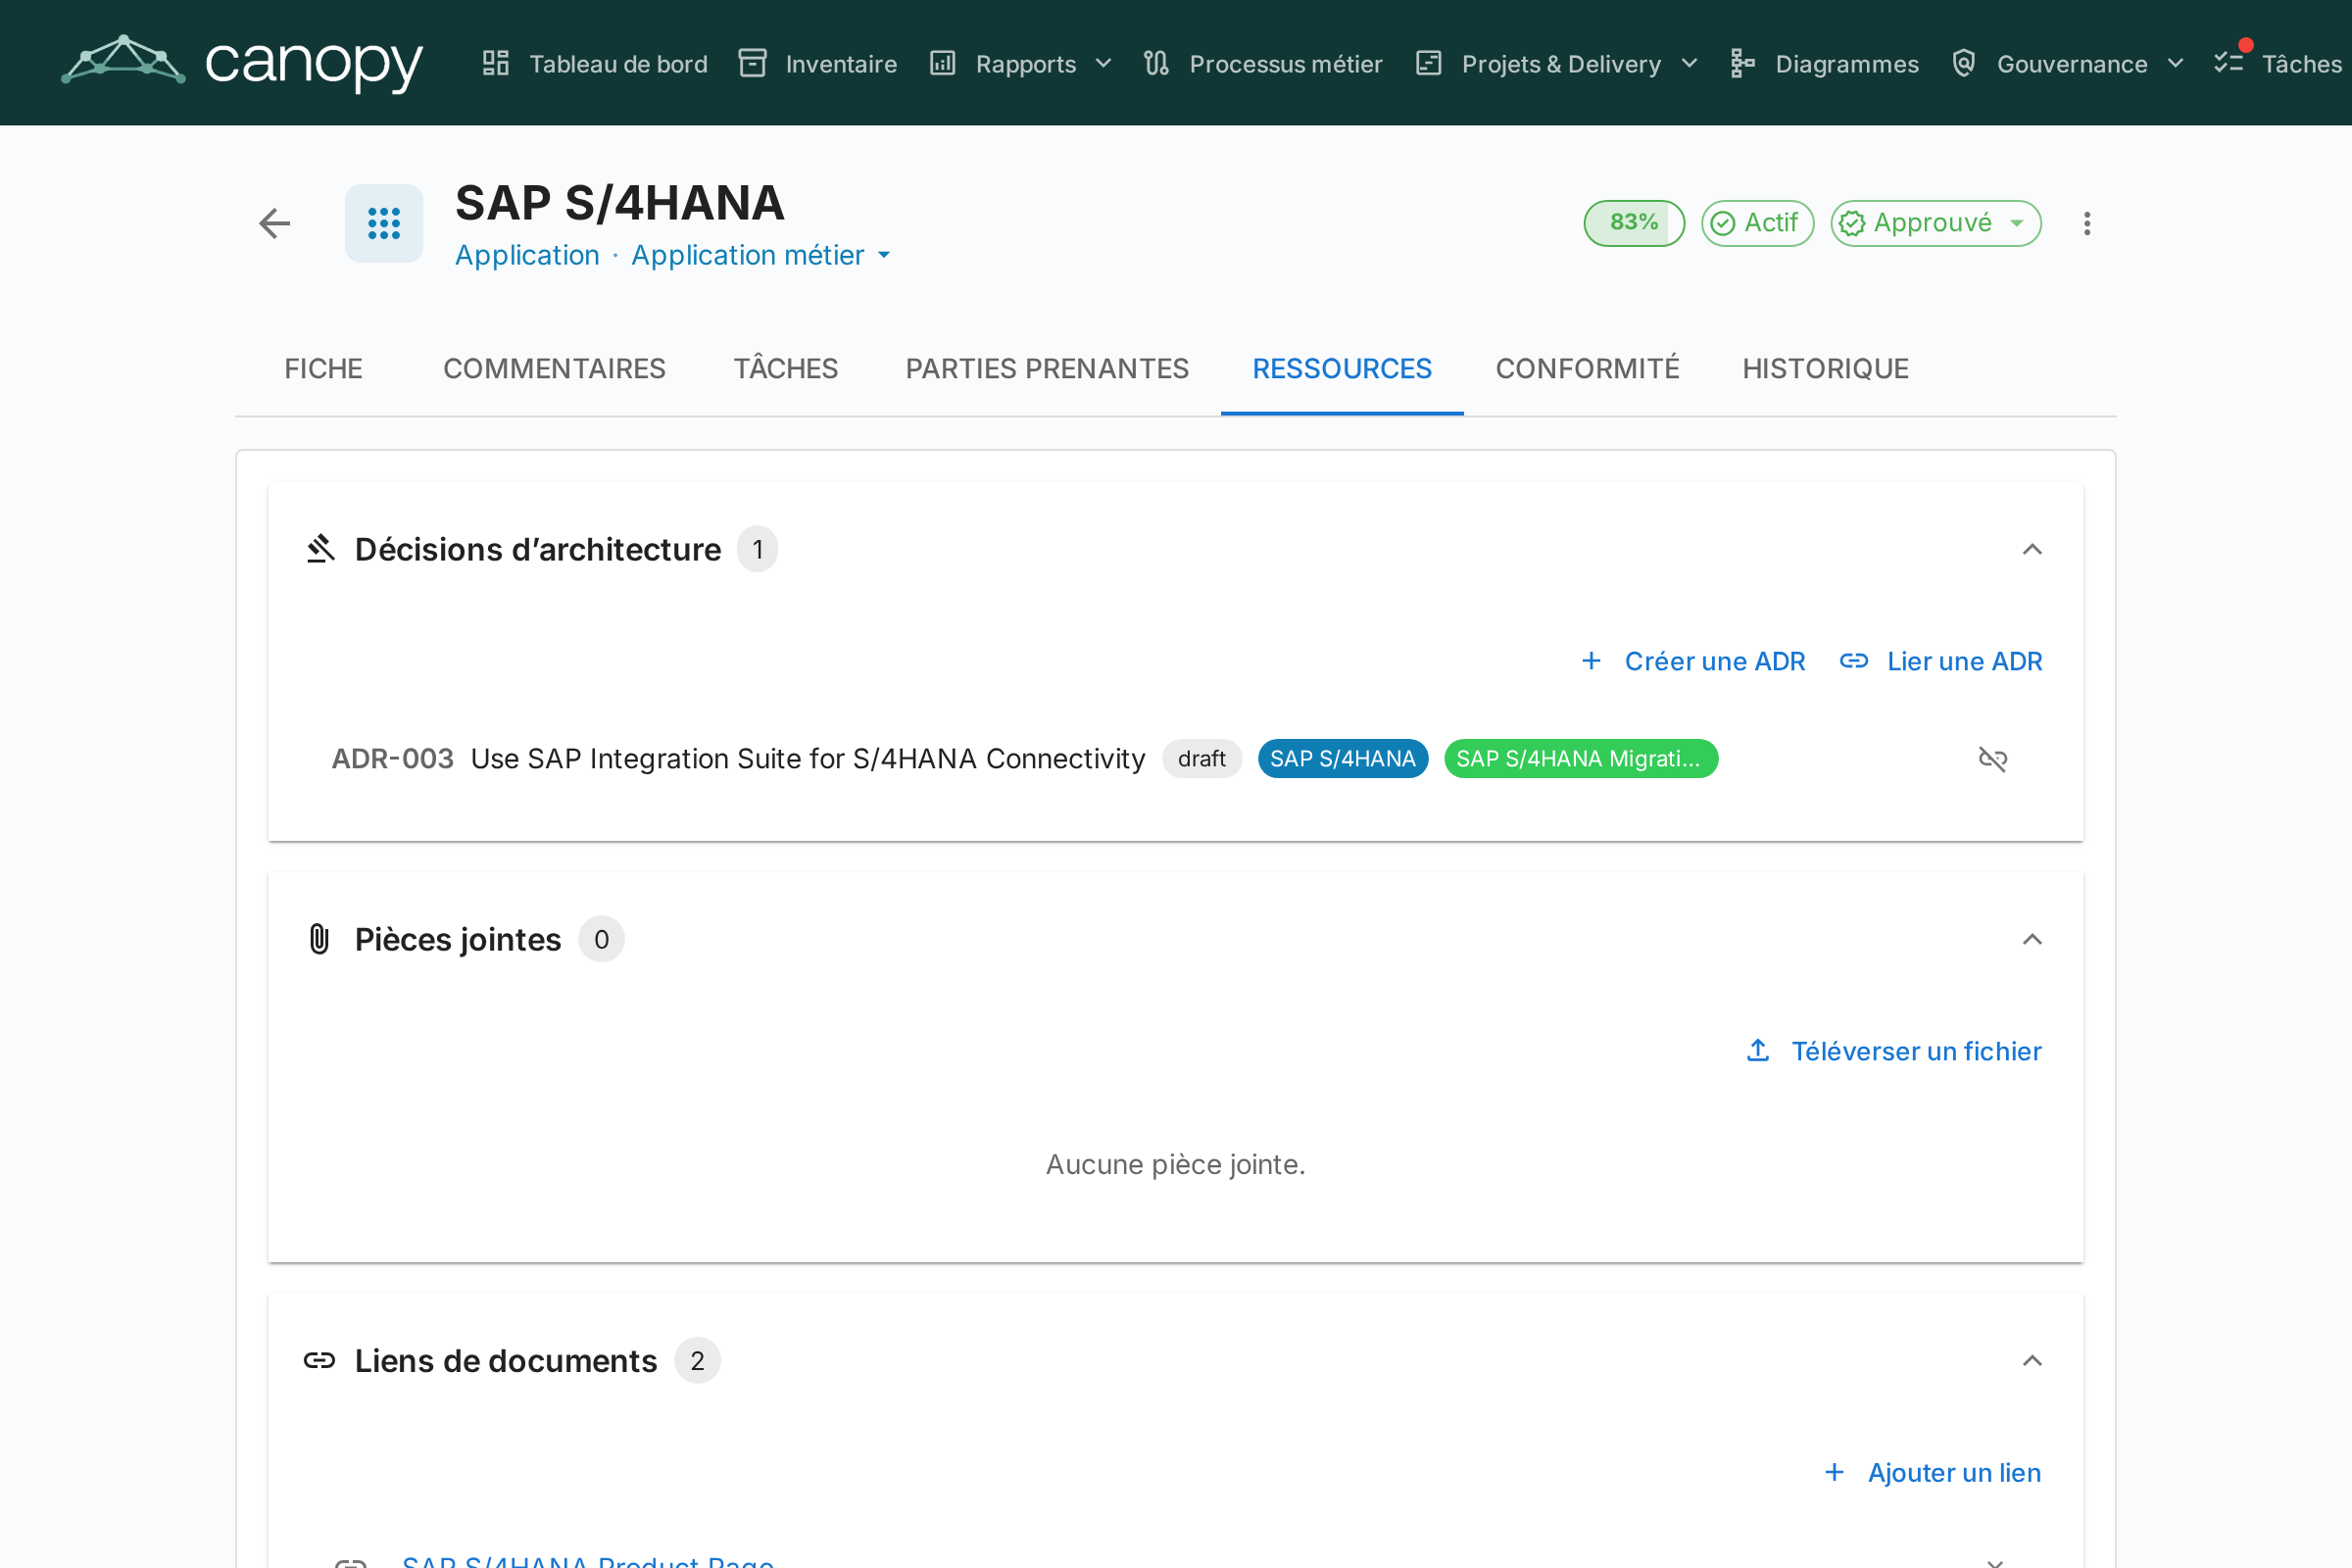Collapse the Pièces jointes section

[2032, 939]
